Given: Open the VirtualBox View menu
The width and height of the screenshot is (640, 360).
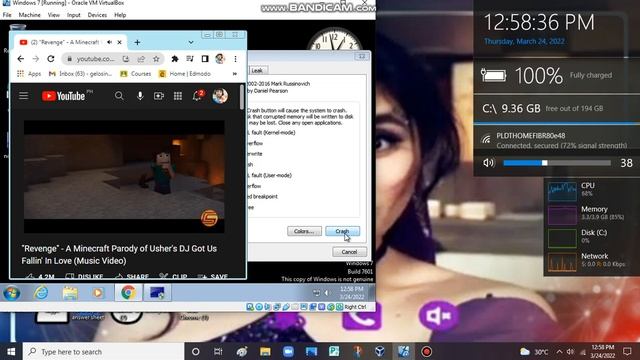Looking at the screenshot, I should tap(53, 15).
